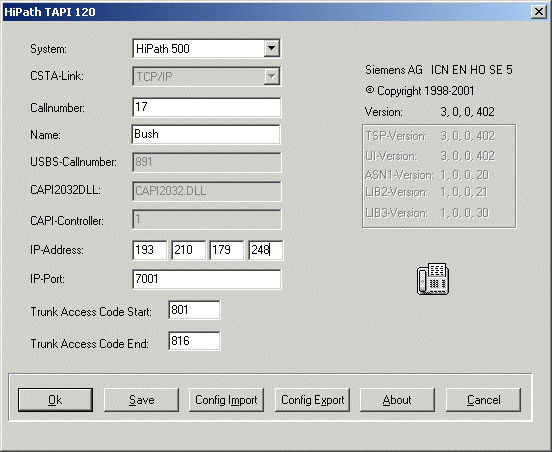Edit the Trunk Access Code Start field
The height and width of the screenshot is (452, 552).
(194, 310)
